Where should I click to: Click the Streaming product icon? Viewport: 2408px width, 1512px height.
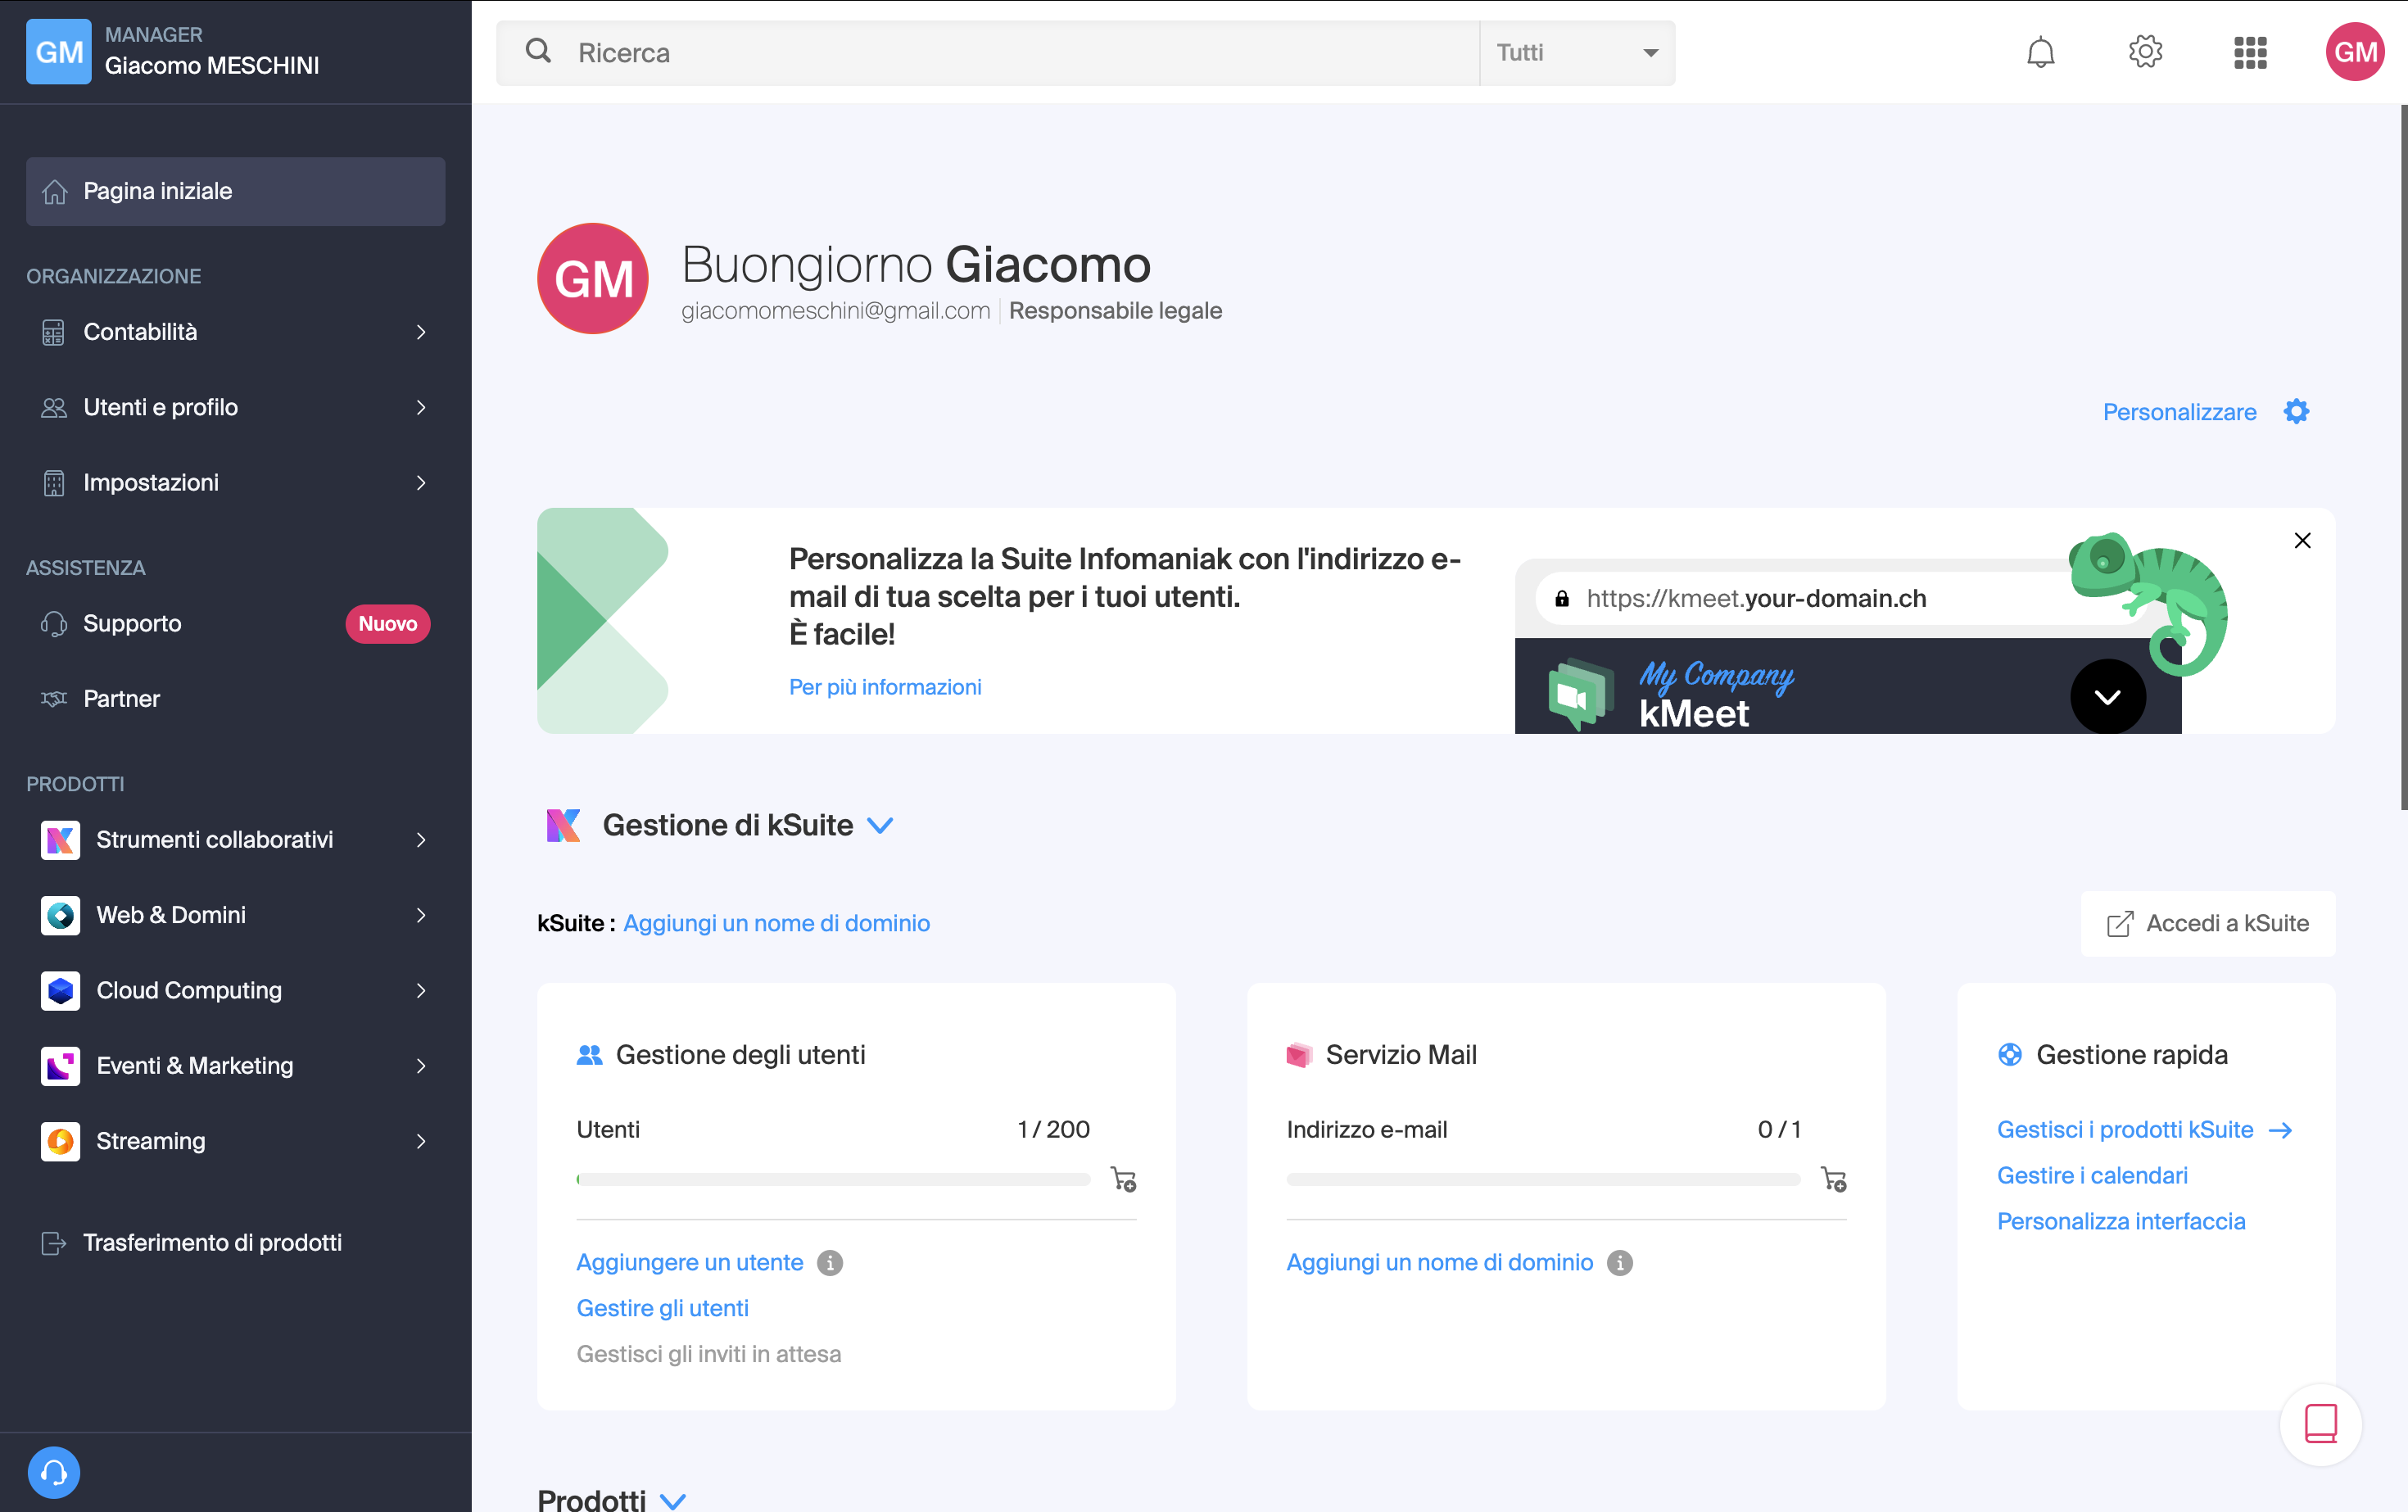(60, 1141)
